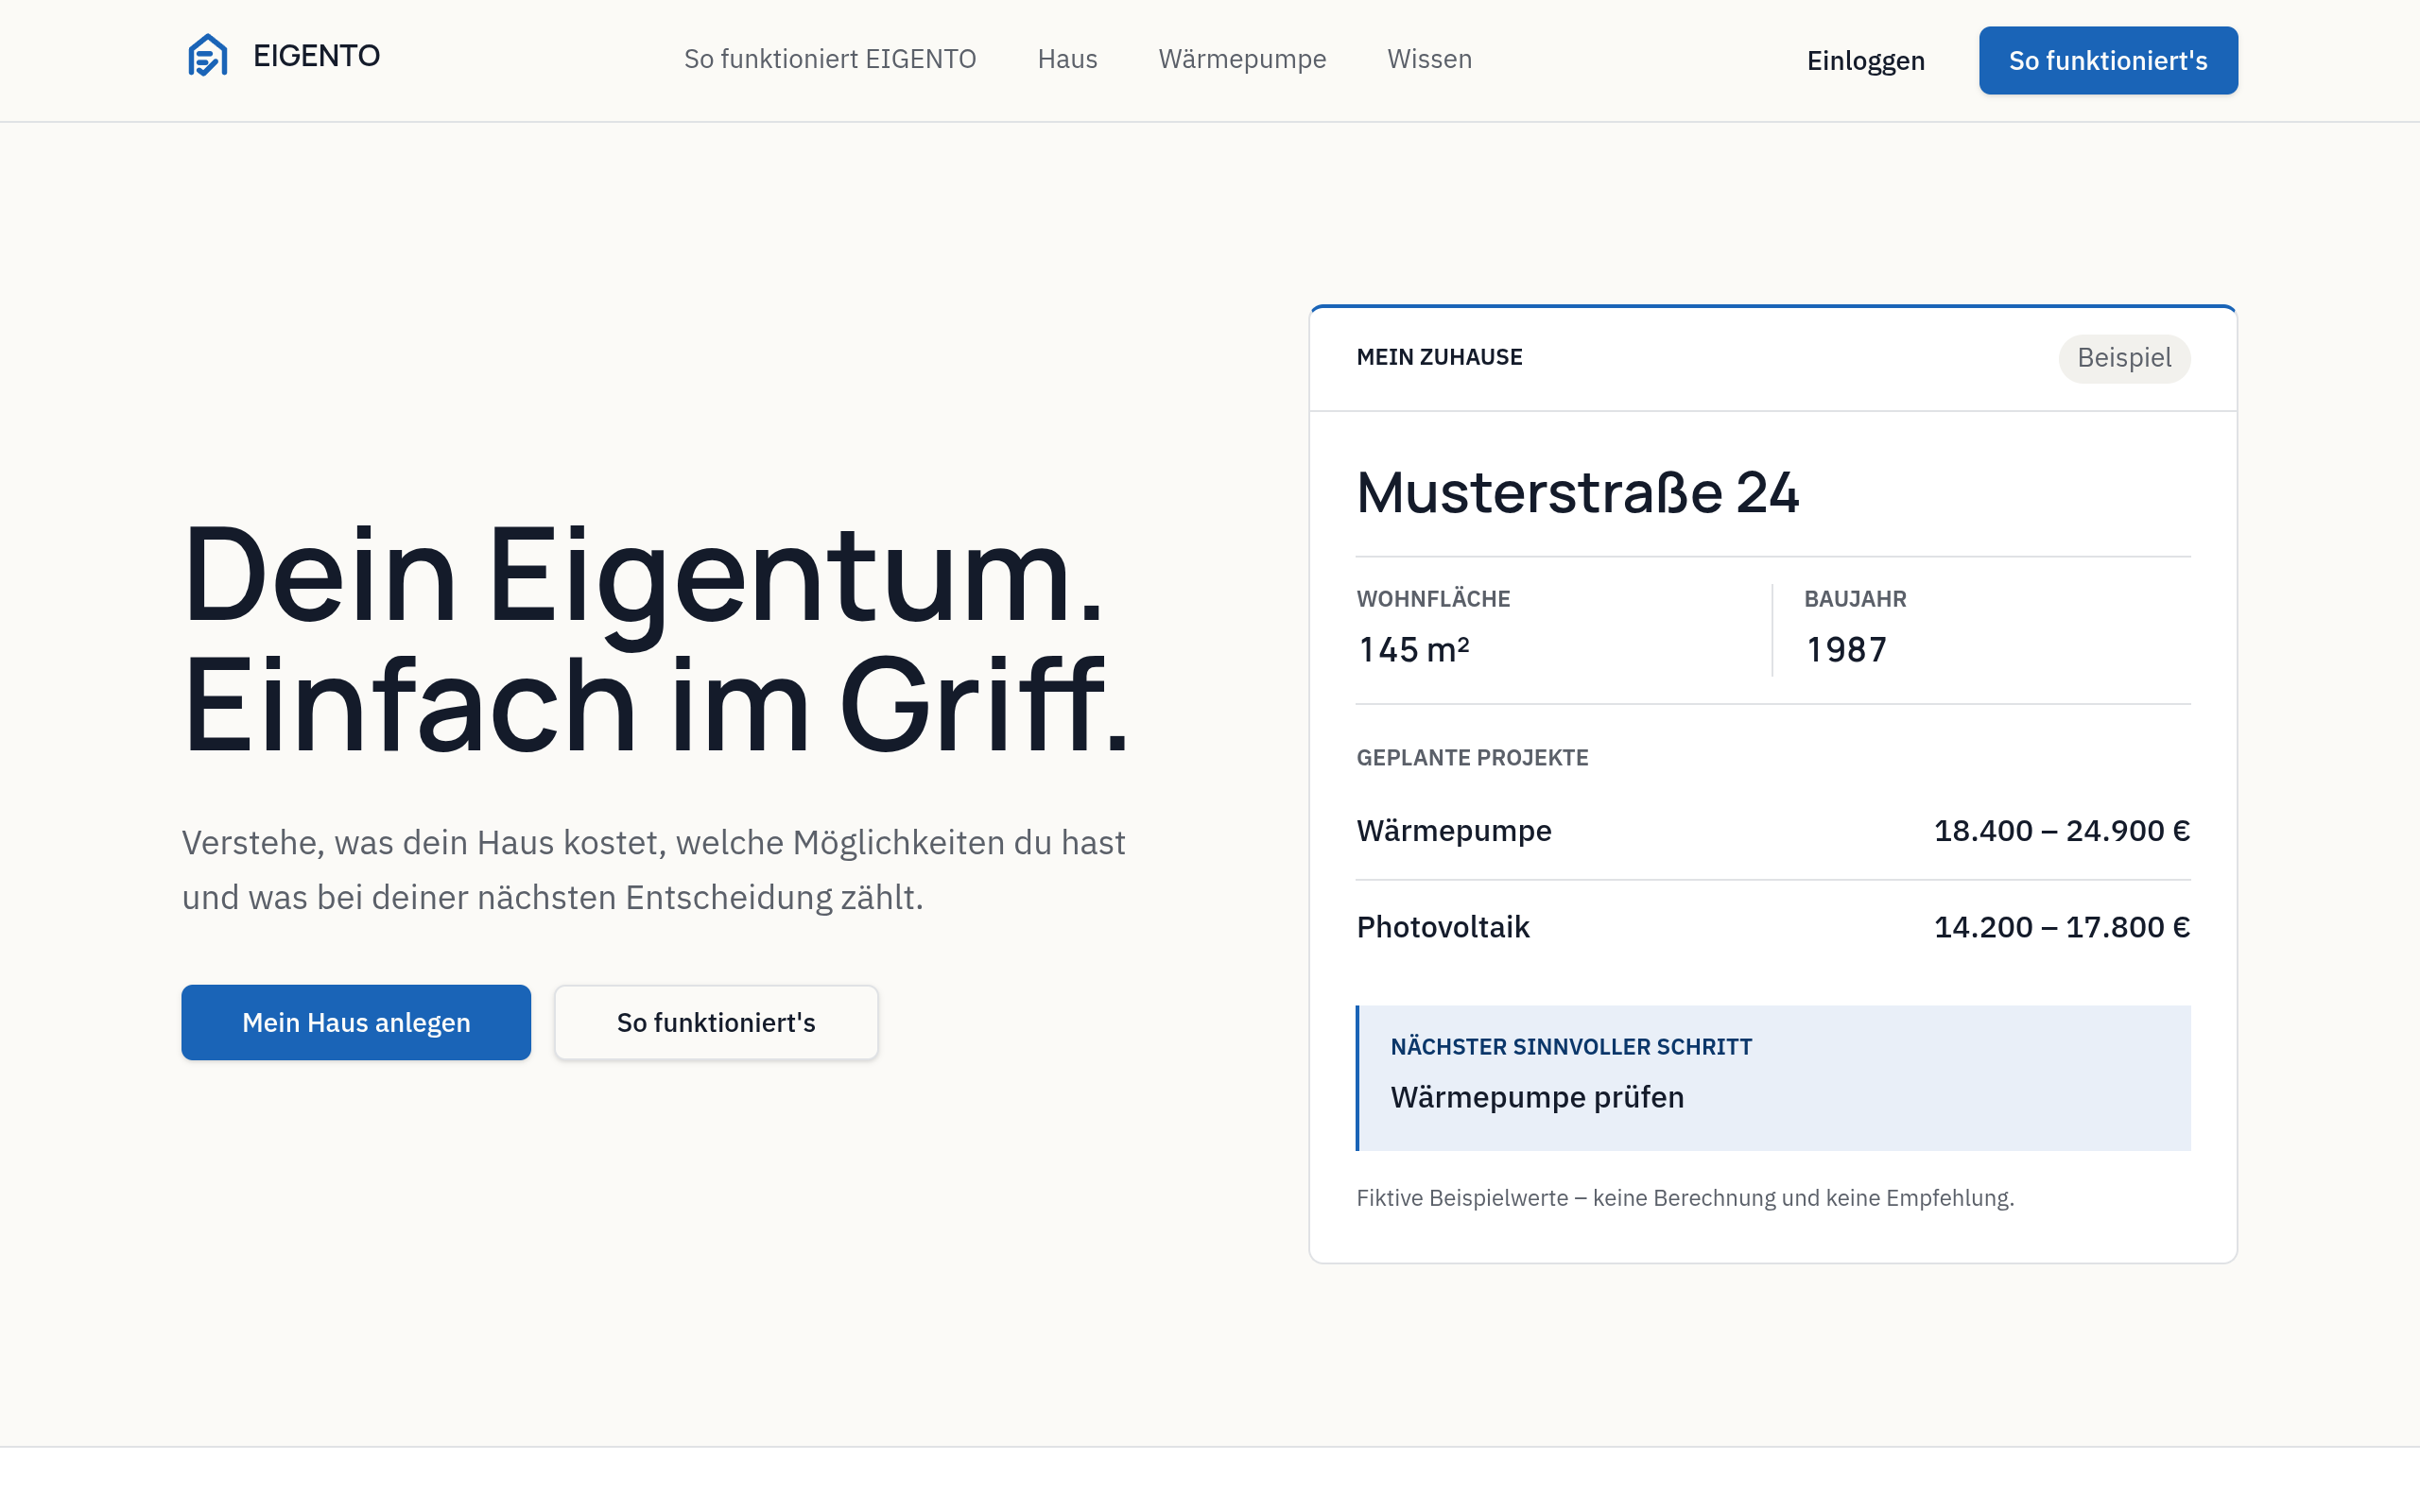This screenshot has height=1512, width=2420.
Task: Click the WOHNFLÄCHE label
Action: (x=1433, y=599)
